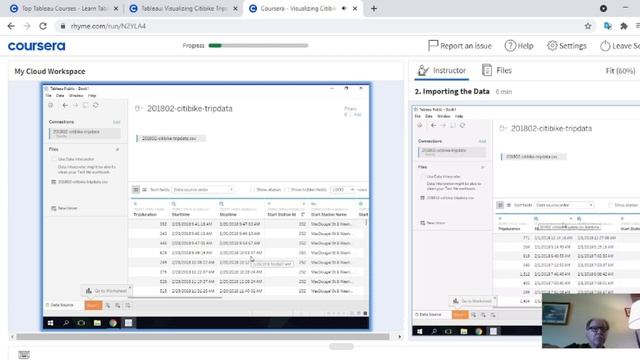Open Coursera Help

[519, 46]
